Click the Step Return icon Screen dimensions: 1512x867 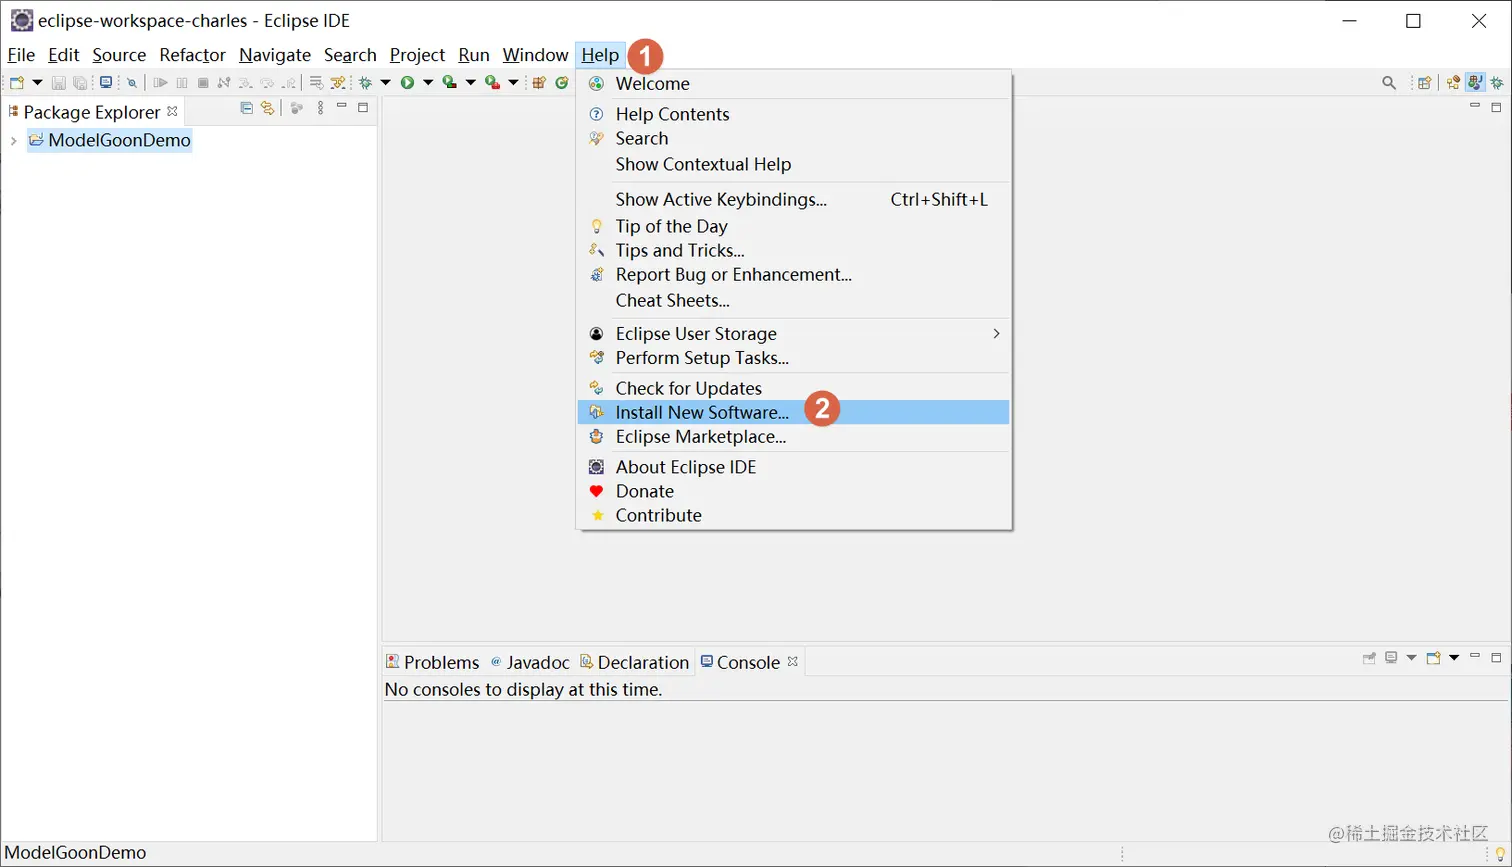coord(288,83)
